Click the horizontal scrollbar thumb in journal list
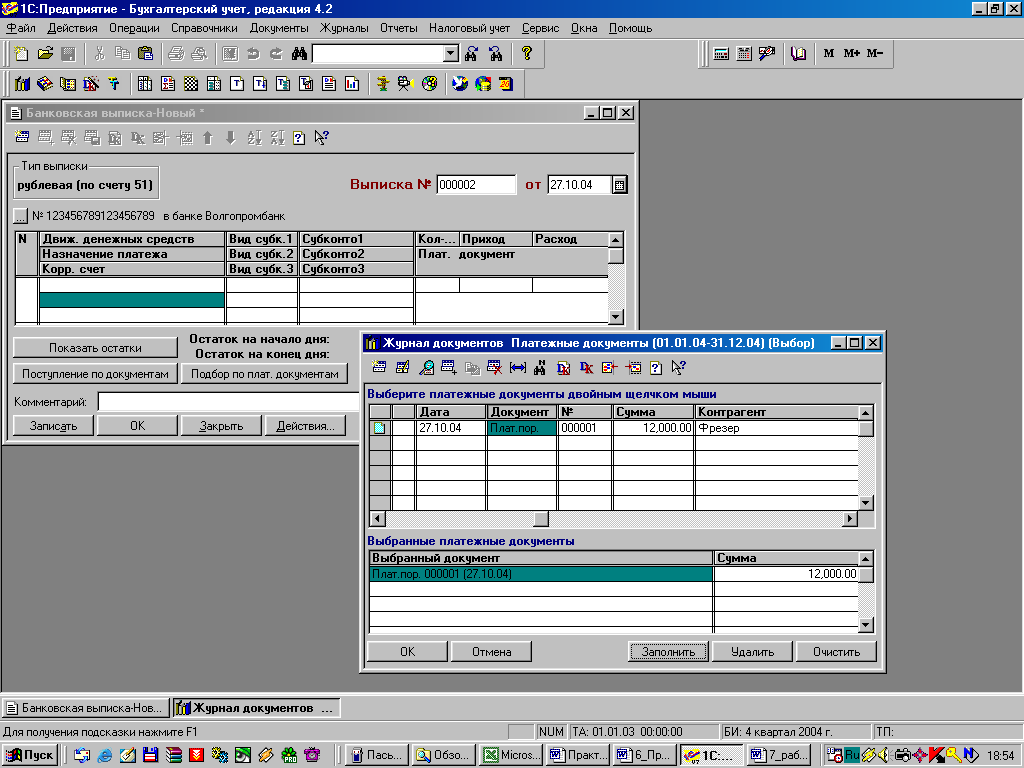Image resolution: width=1024 pixels, height=768 pixels. click(541, 519)
